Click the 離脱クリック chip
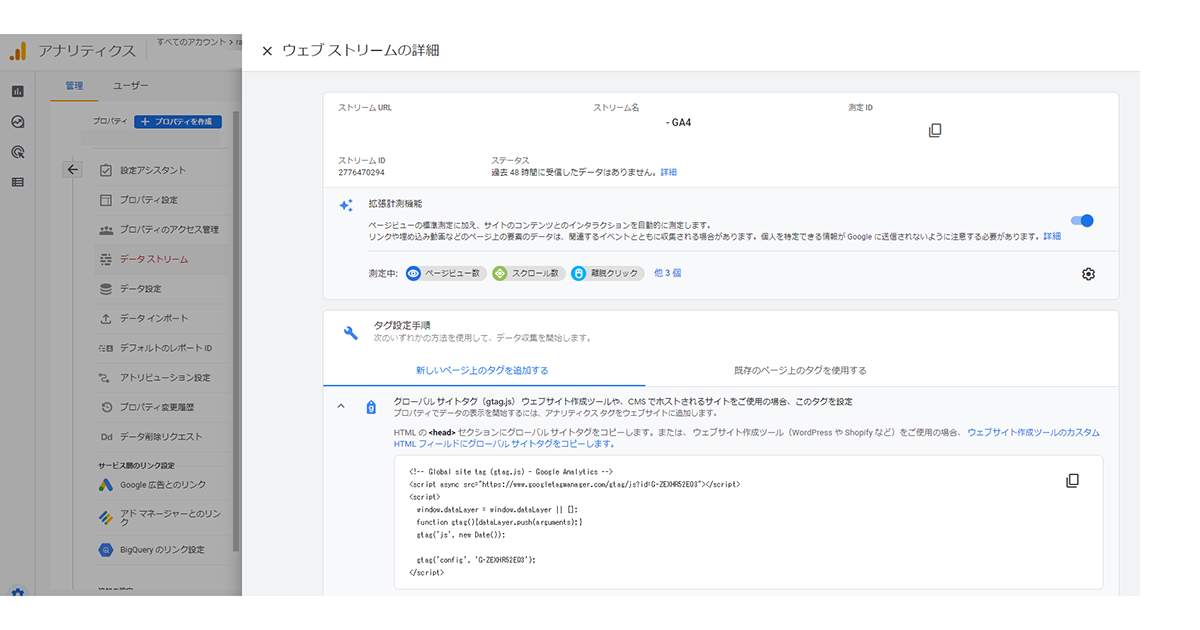This screenshot has height=630, width=1200. [608, 273]
